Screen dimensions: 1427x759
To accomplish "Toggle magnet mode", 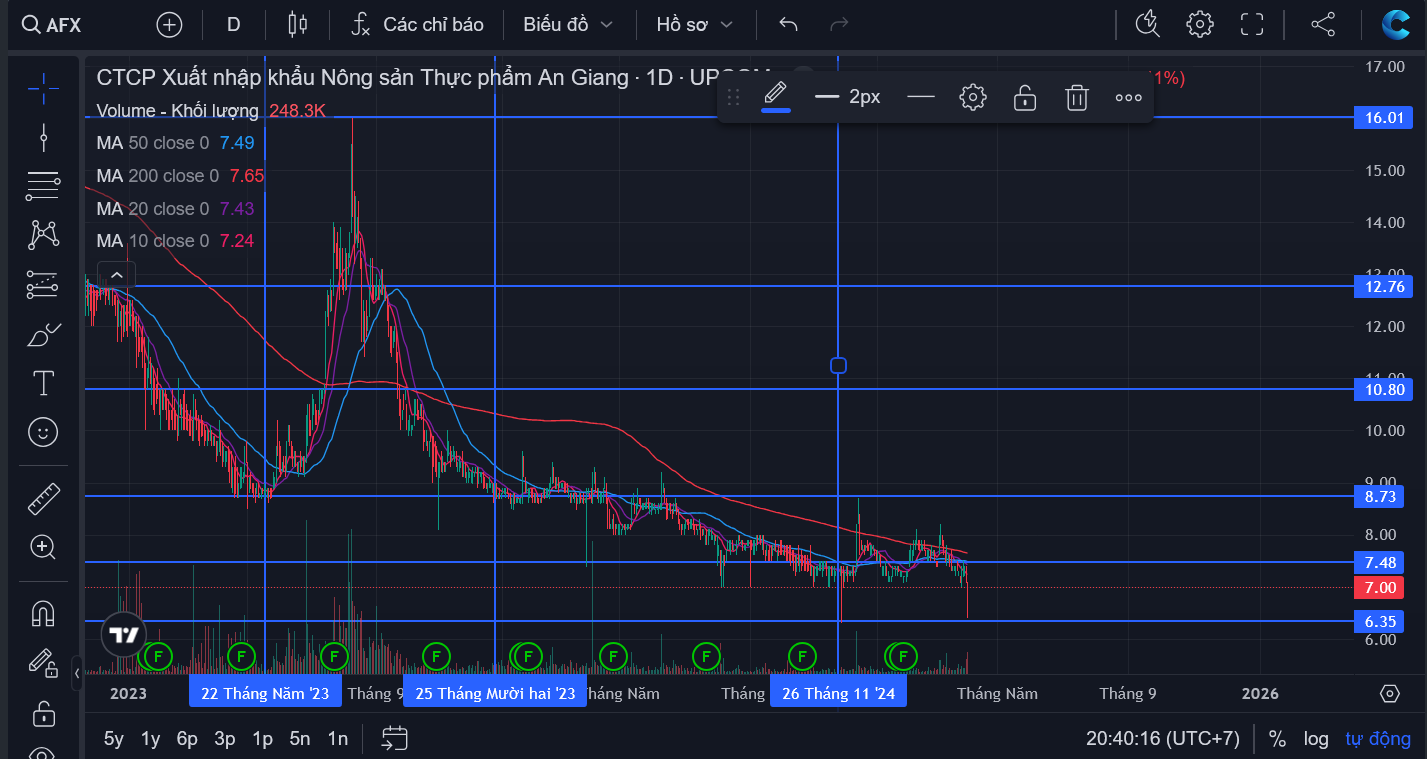I will coord(43,612).
